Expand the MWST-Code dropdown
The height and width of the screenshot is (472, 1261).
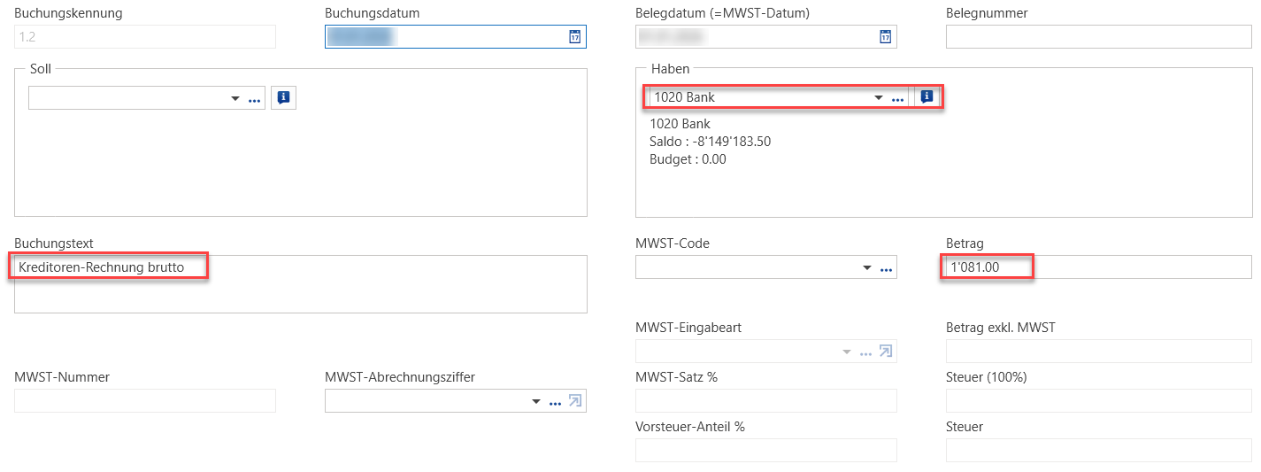tap(867, 268)
